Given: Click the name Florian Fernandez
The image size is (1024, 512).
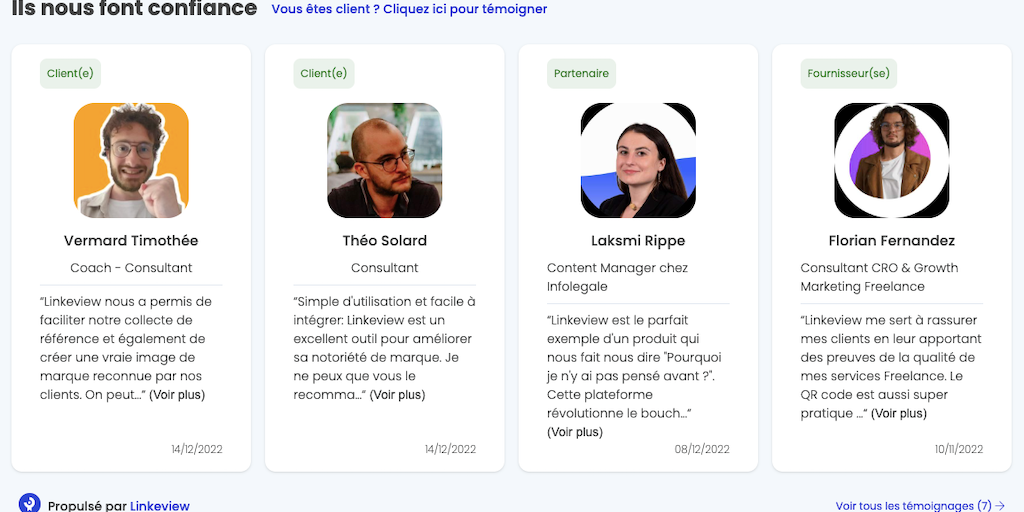Looking at the screenshot, I should [892, 241].
